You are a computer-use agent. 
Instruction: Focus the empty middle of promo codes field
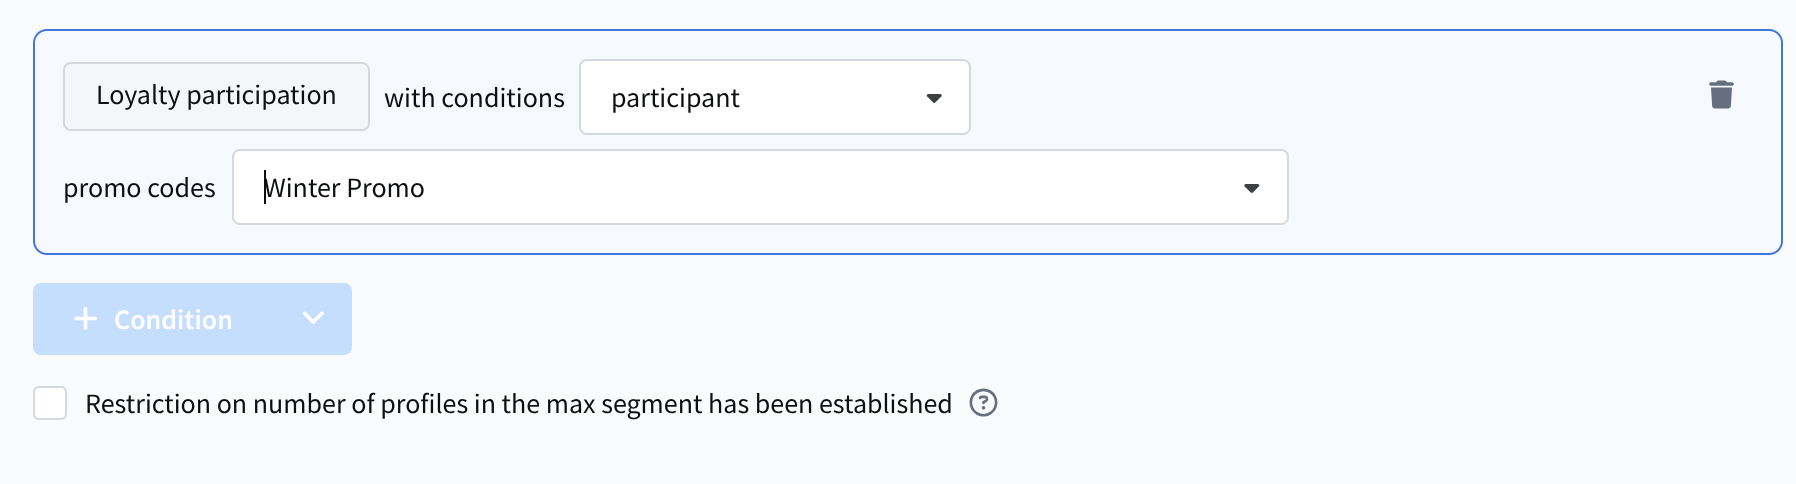pyautogui.click(x=800, y=188)
